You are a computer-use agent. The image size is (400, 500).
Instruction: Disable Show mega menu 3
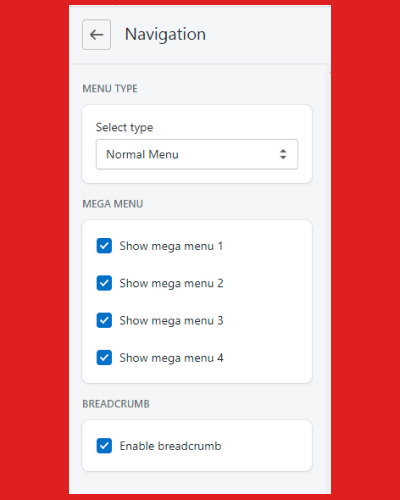pyautogui.click(x=104, y=321)
